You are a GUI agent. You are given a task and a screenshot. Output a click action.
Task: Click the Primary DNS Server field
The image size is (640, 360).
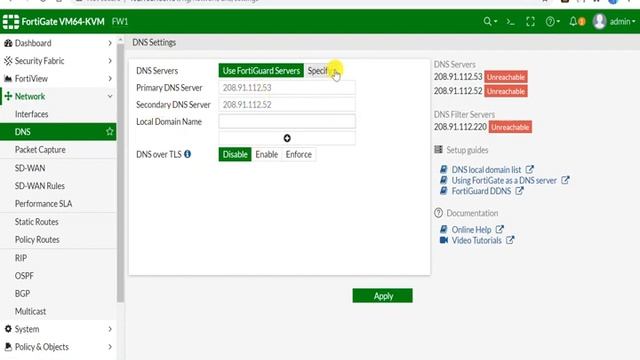(x=287, y=87)
